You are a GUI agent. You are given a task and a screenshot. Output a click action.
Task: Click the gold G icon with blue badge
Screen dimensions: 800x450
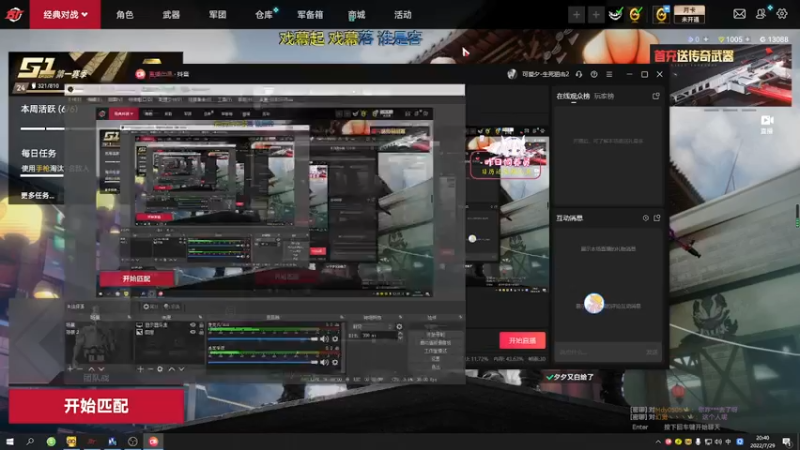pos(661,15)
